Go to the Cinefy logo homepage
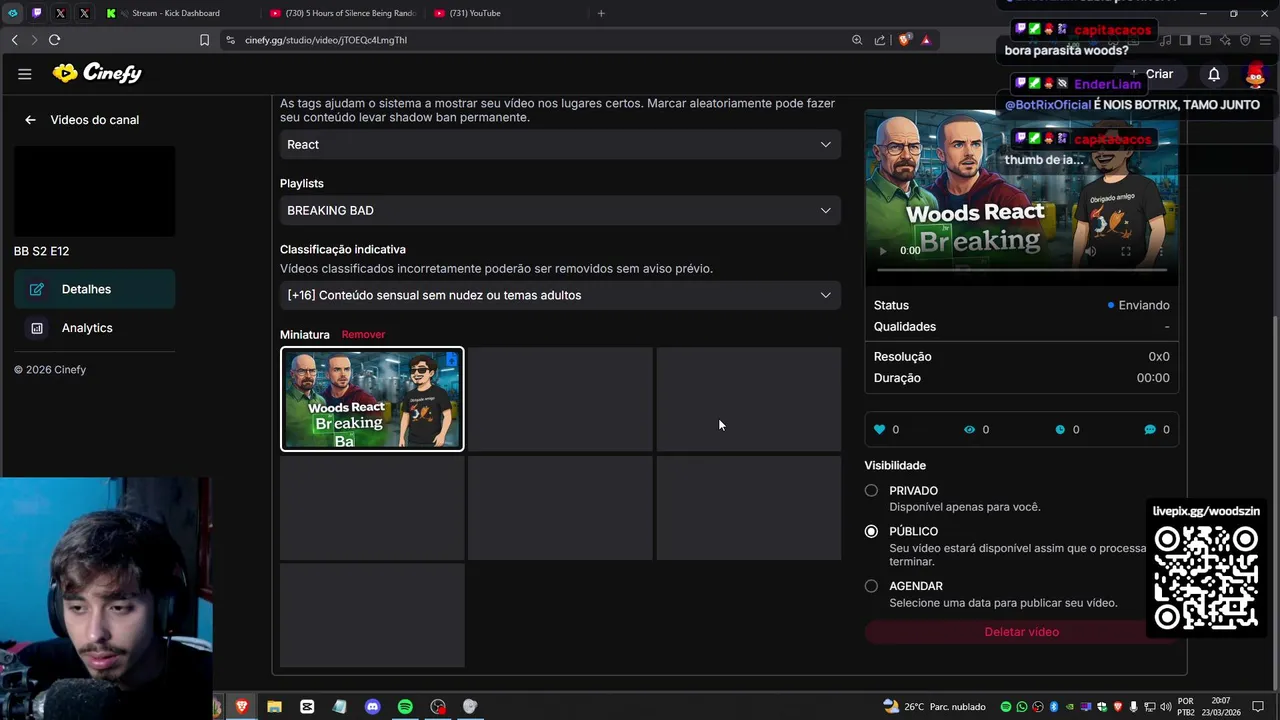This screenshot has height=720, width=1280. 97,73
